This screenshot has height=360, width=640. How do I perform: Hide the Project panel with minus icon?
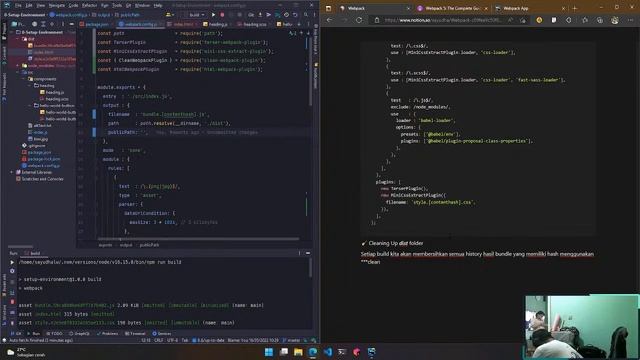pos(71,24)
